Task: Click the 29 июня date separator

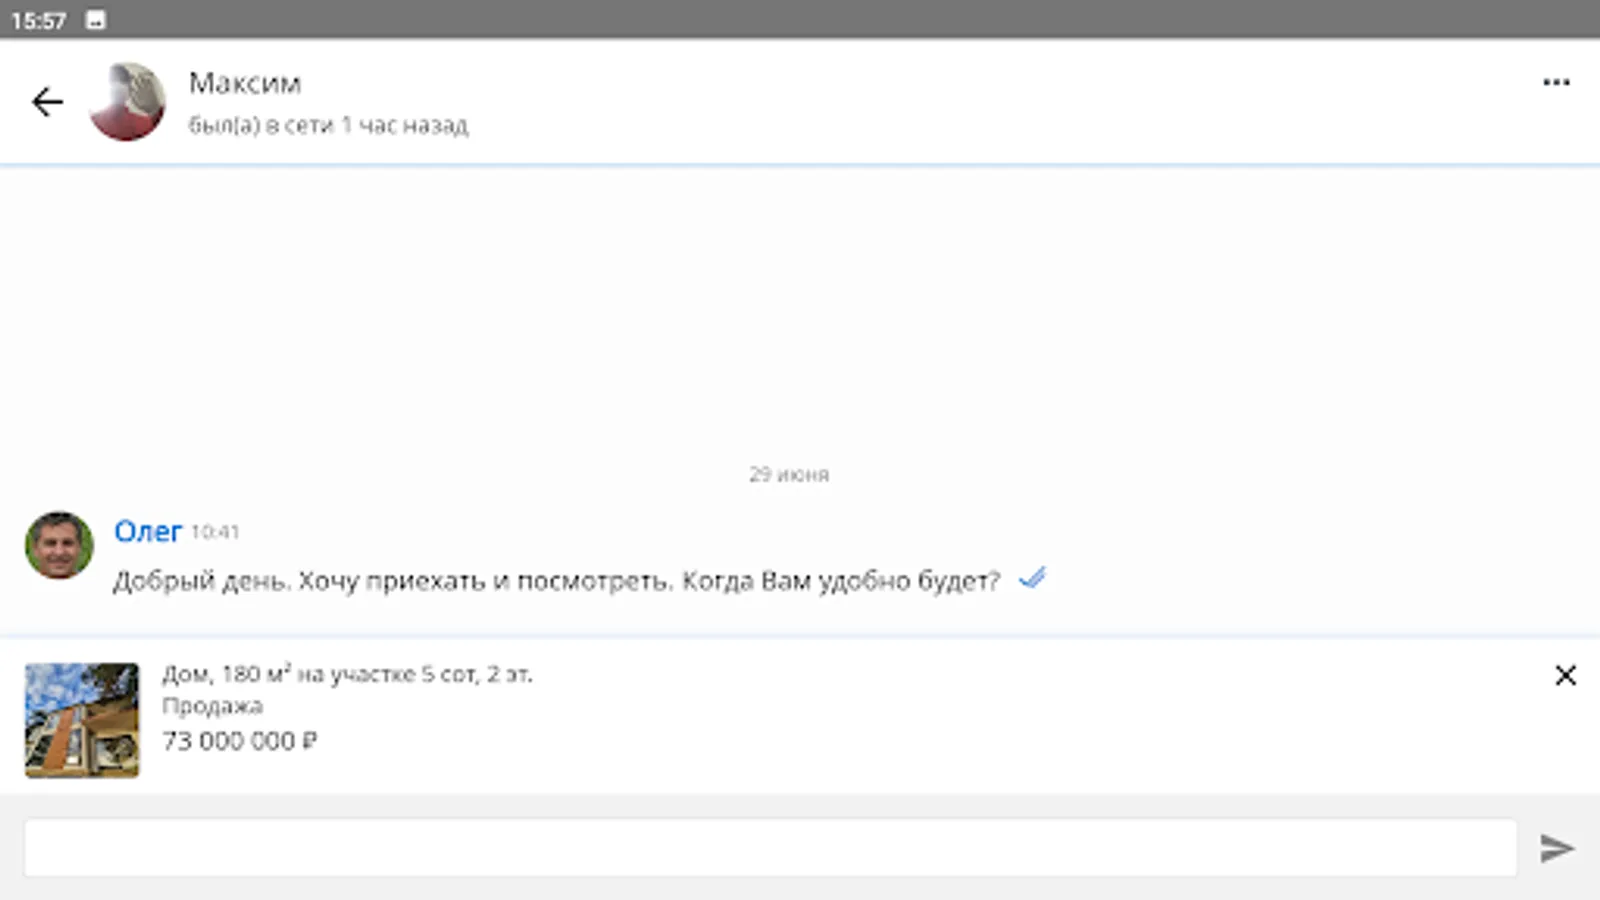Action: 789,474
